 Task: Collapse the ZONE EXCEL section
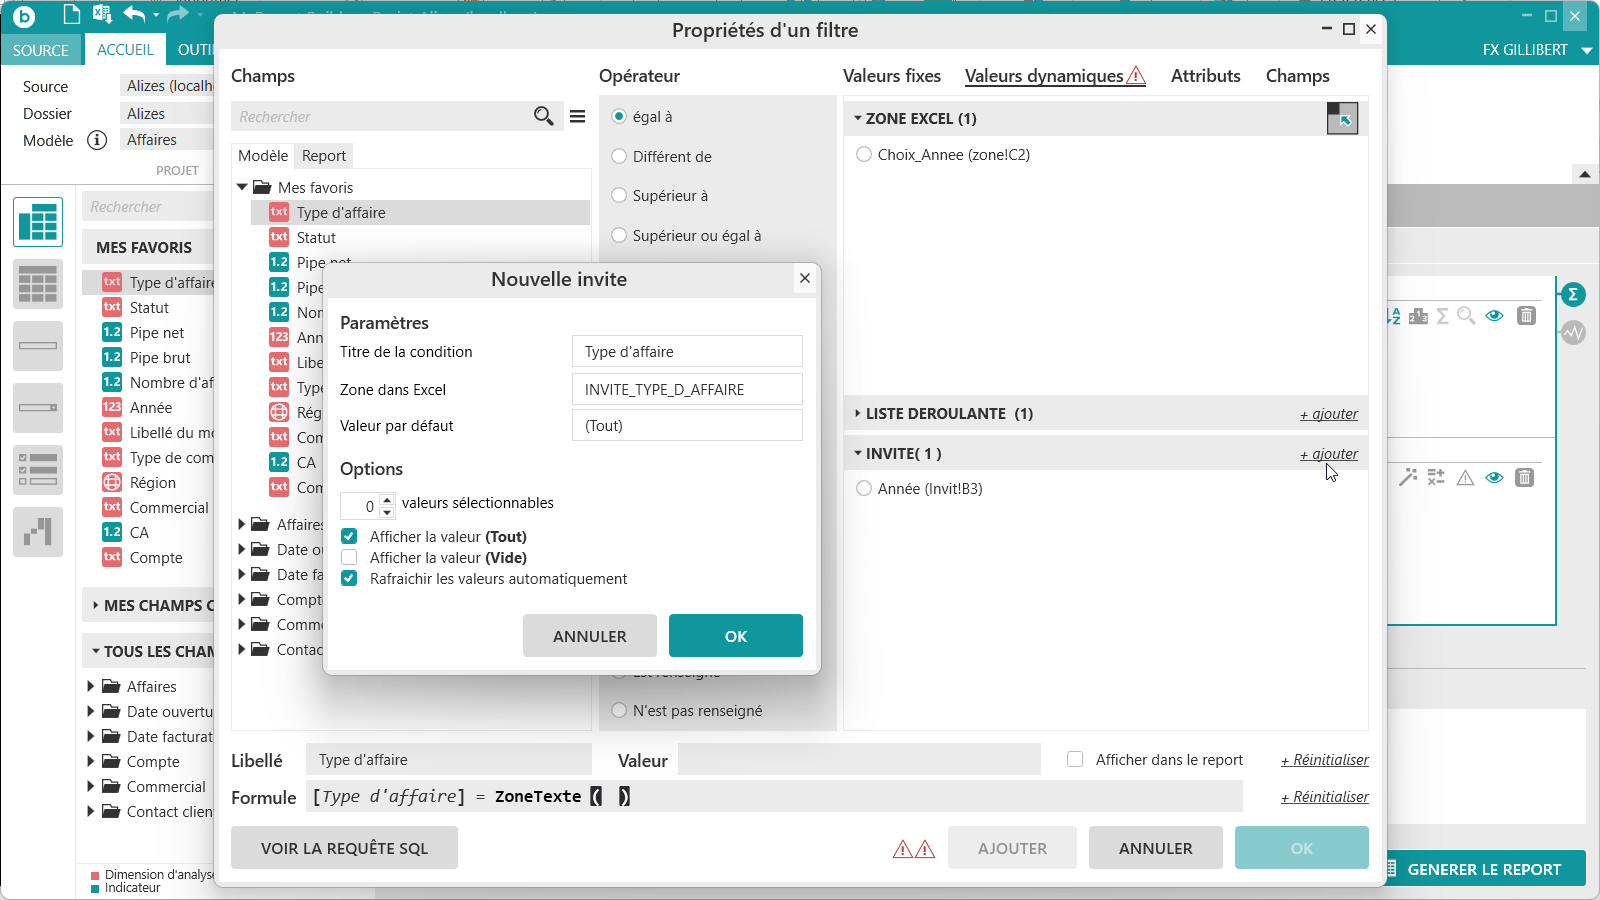tap(858, 118)
